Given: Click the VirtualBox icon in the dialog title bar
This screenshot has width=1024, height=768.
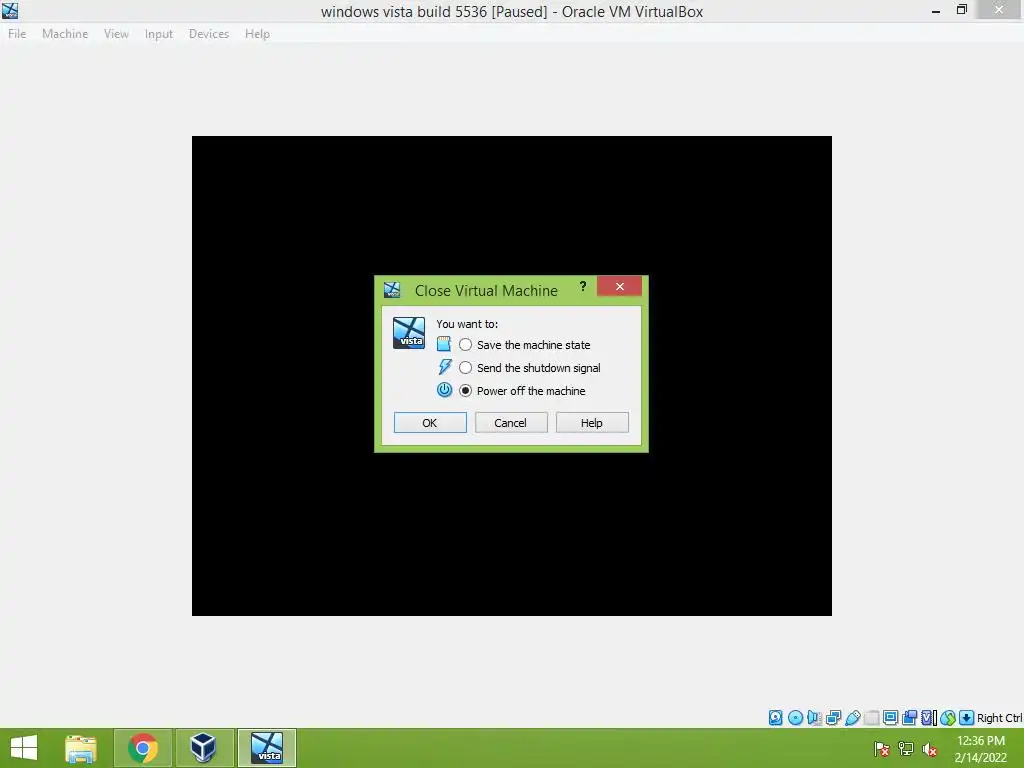Looking at the screenshot, I should (392, 289).
